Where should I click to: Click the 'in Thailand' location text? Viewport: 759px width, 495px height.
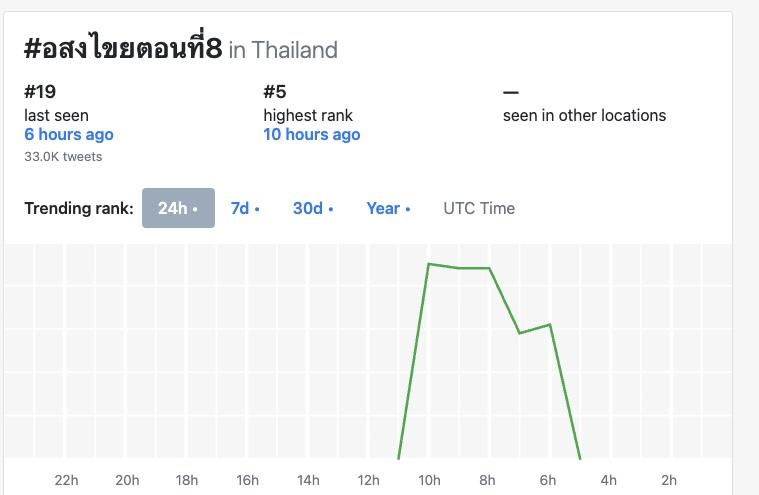point(284,50)
